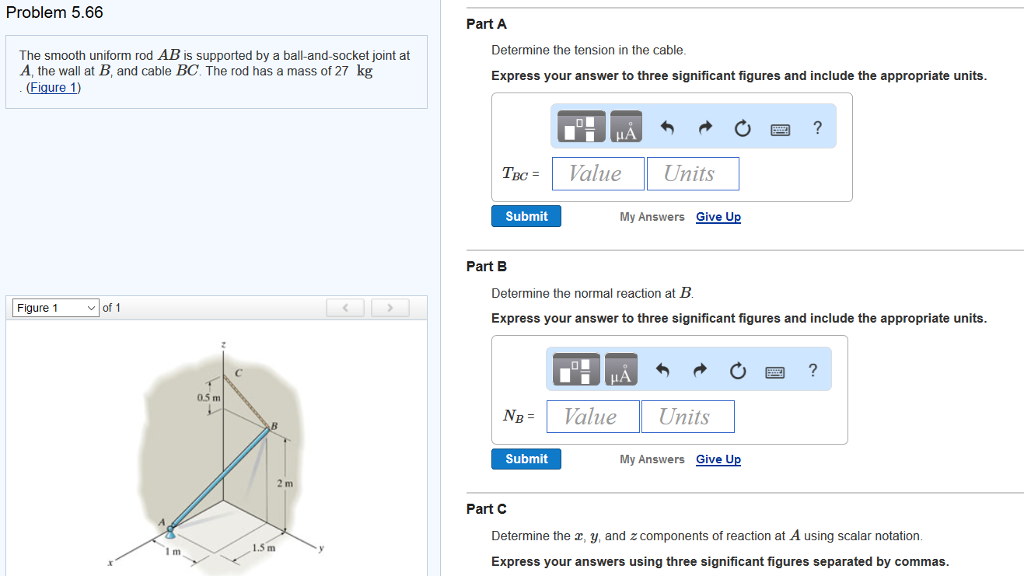Submit the answer for Part A
This screenshot has height=576, width=1024.
coord(525,216)
